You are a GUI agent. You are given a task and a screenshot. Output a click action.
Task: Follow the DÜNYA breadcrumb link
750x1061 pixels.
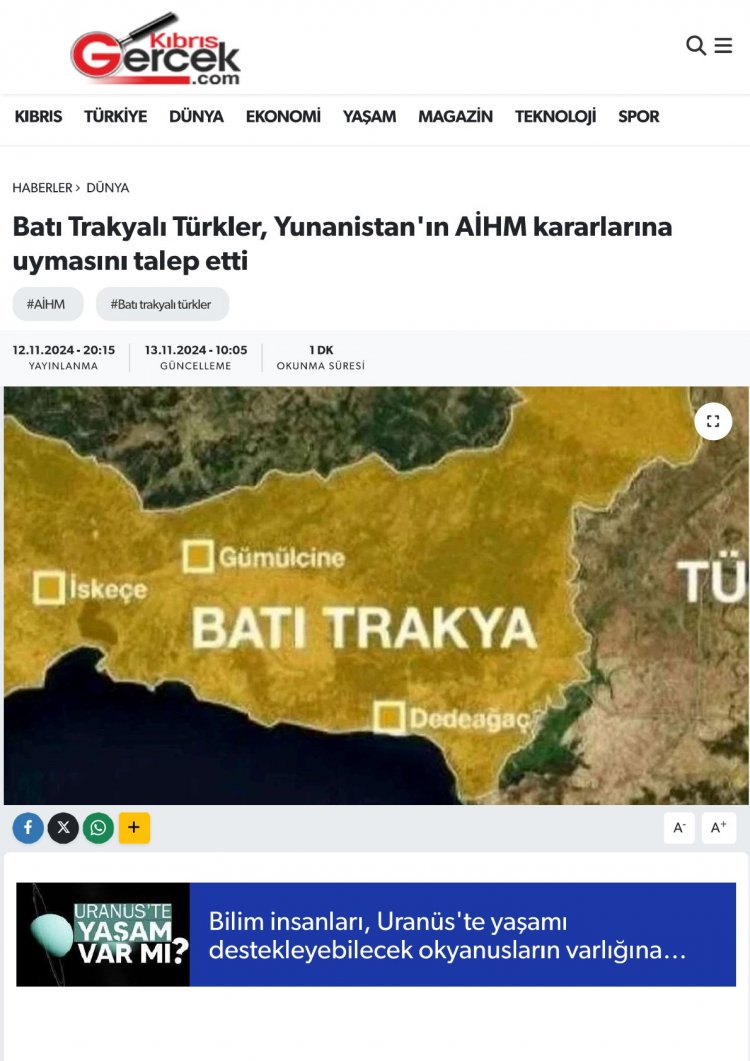tap(108, 187)
